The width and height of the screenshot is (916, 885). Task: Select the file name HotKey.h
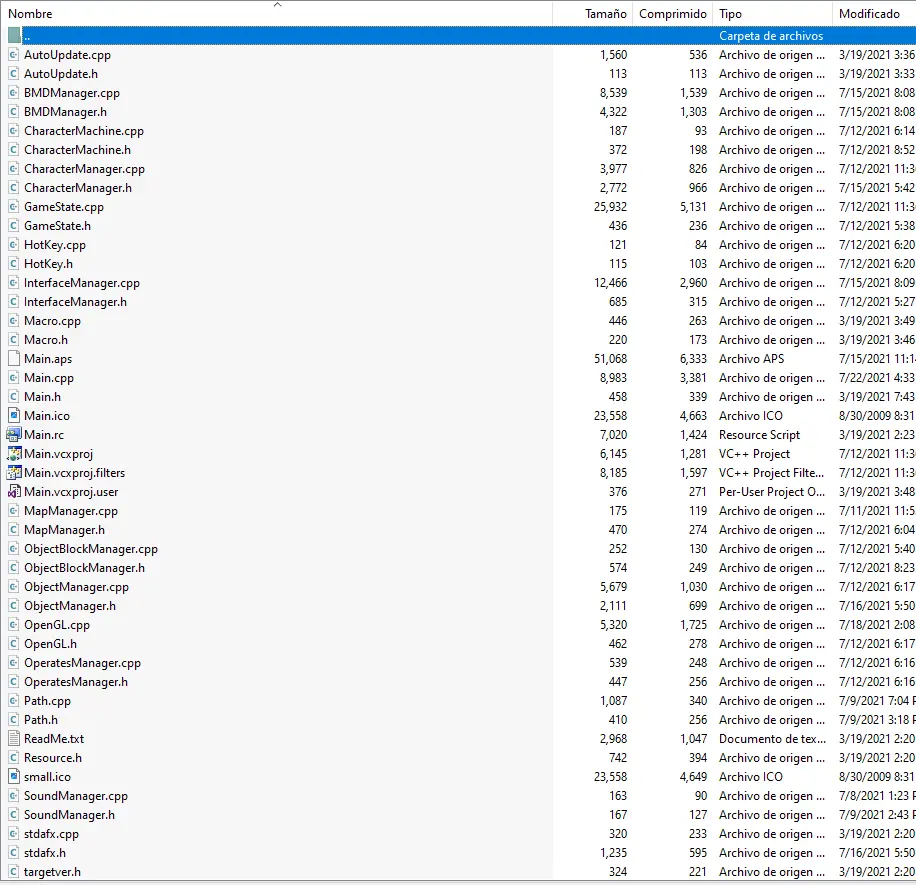[48, 264]
